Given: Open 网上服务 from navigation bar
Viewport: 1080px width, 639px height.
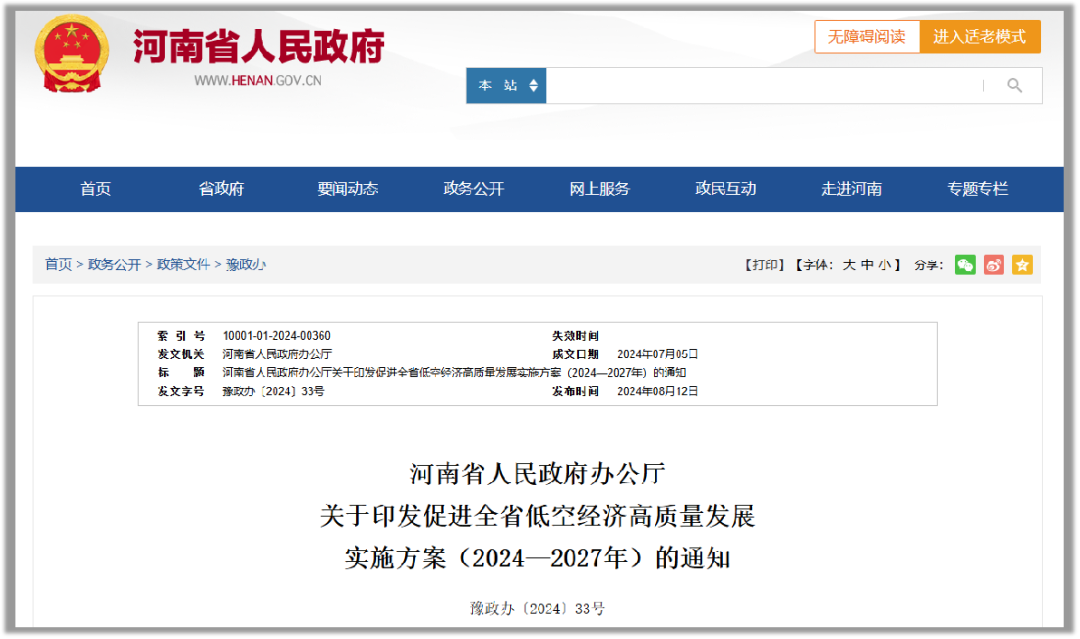Looking at the screenshot, I should (600, 189).
